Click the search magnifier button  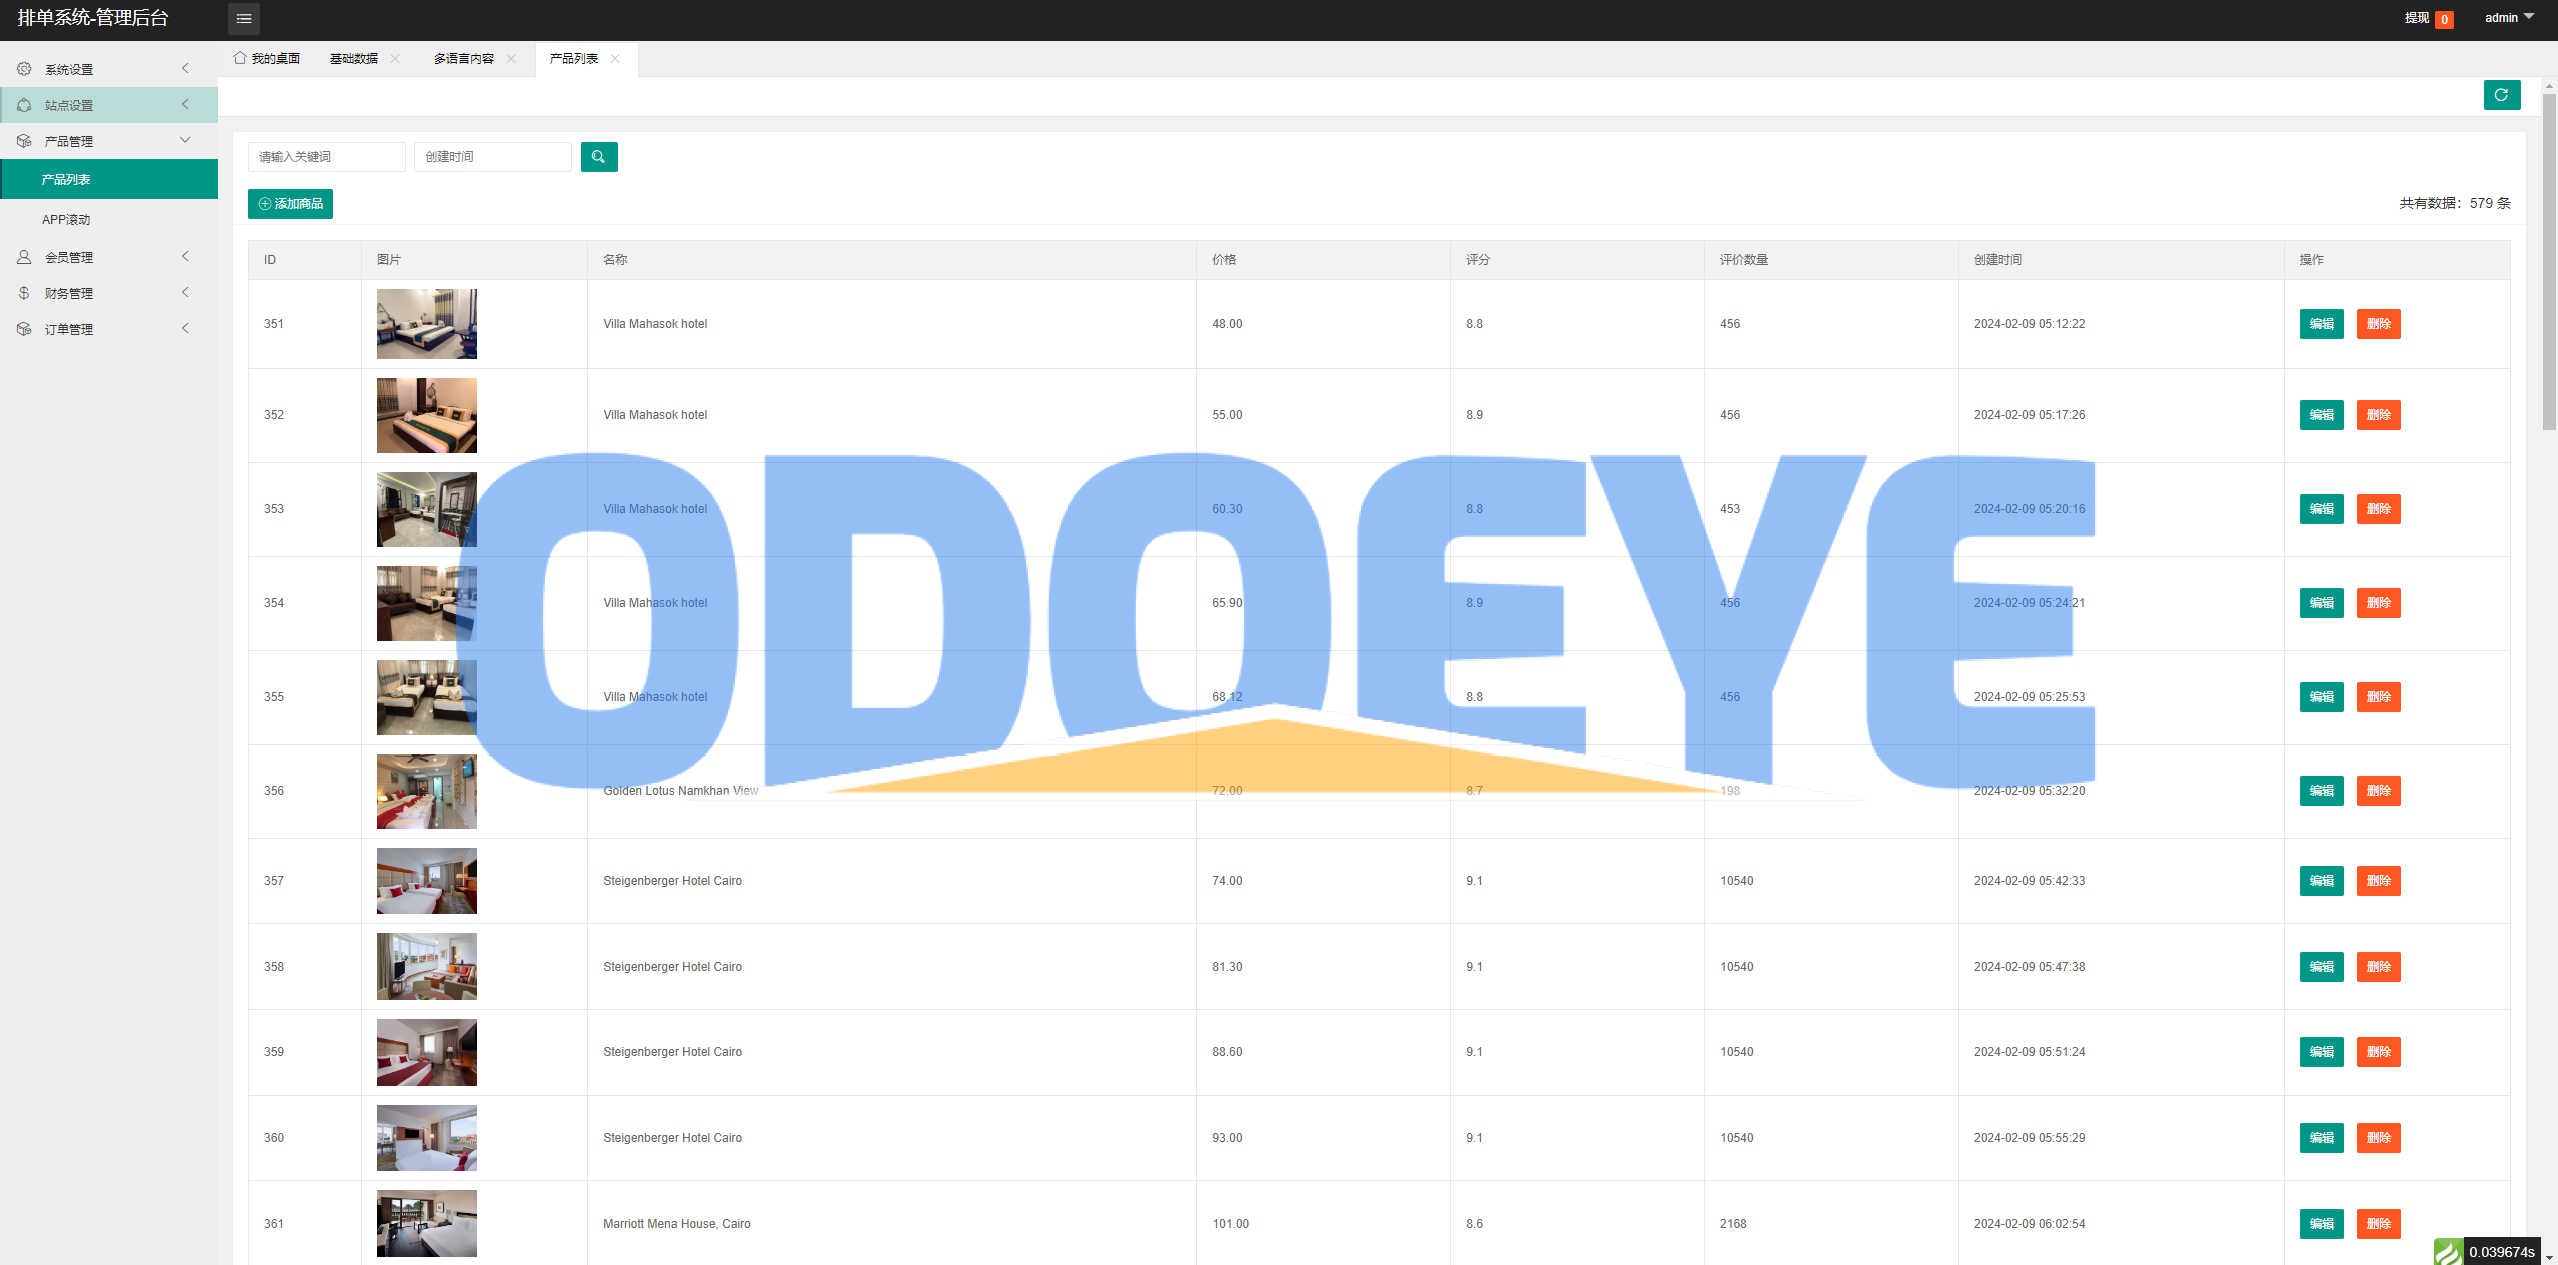[x=599, y=157]
